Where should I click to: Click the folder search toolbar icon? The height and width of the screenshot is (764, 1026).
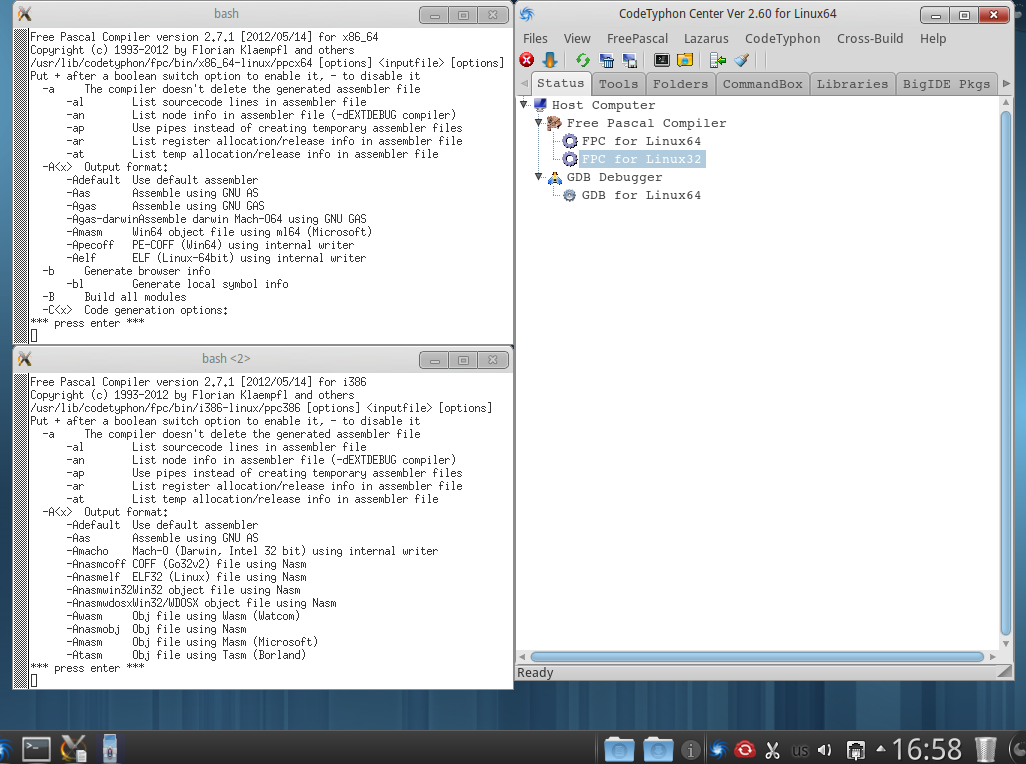[685, 60]
